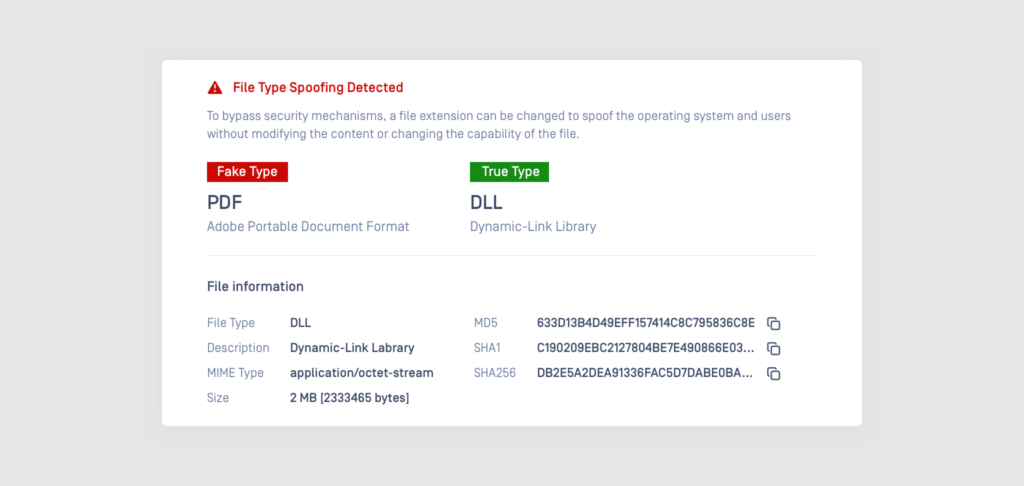This screenshot has width=1024, height=486.
Task: Copy the SHA256 hash value
Action: click(x=773, y=373)
